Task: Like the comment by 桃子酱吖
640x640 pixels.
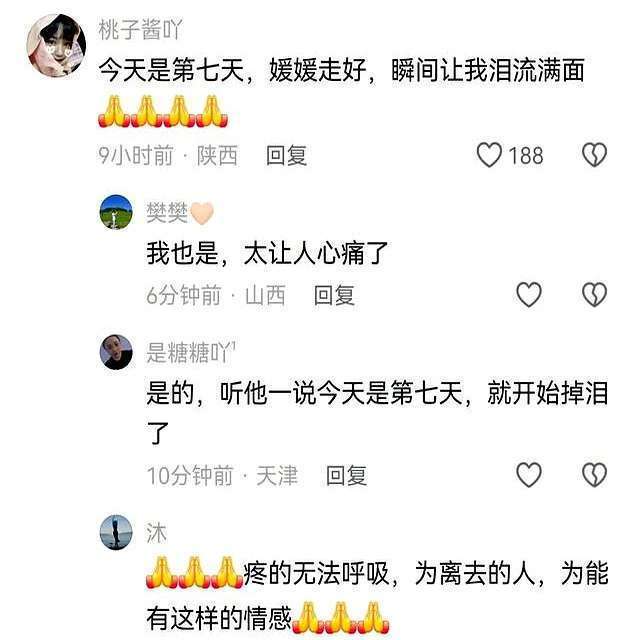Action: pos(489,155)
